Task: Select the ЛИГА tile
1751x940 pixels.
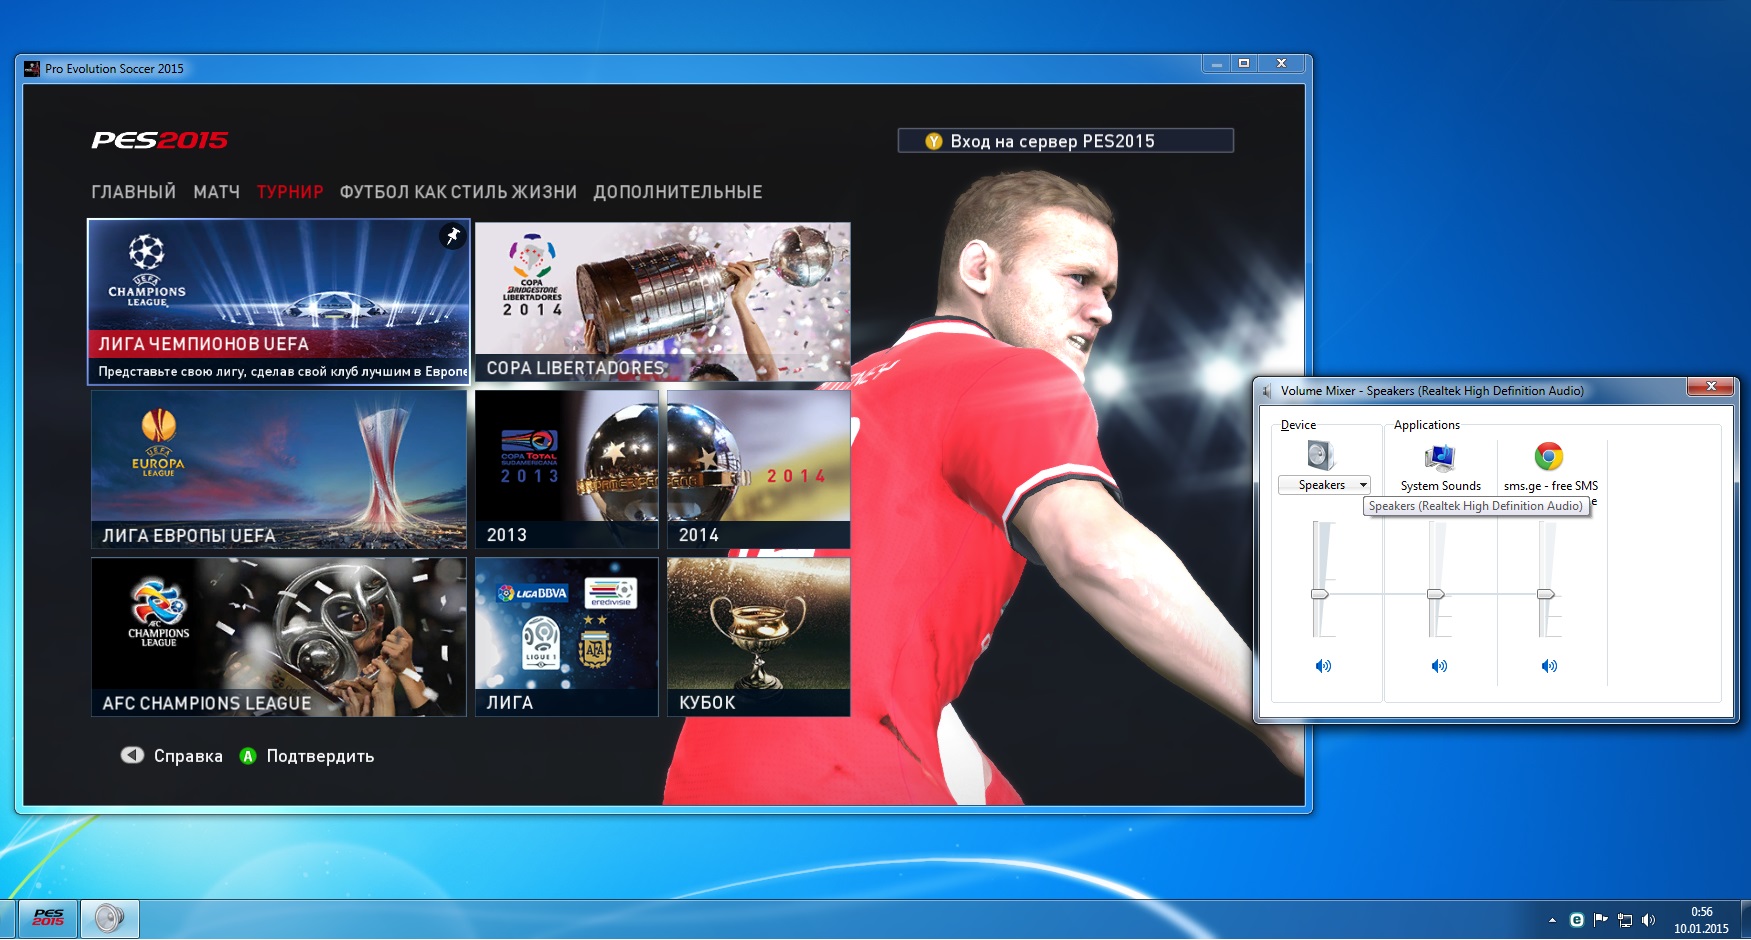Action: [x=567, y=637]
